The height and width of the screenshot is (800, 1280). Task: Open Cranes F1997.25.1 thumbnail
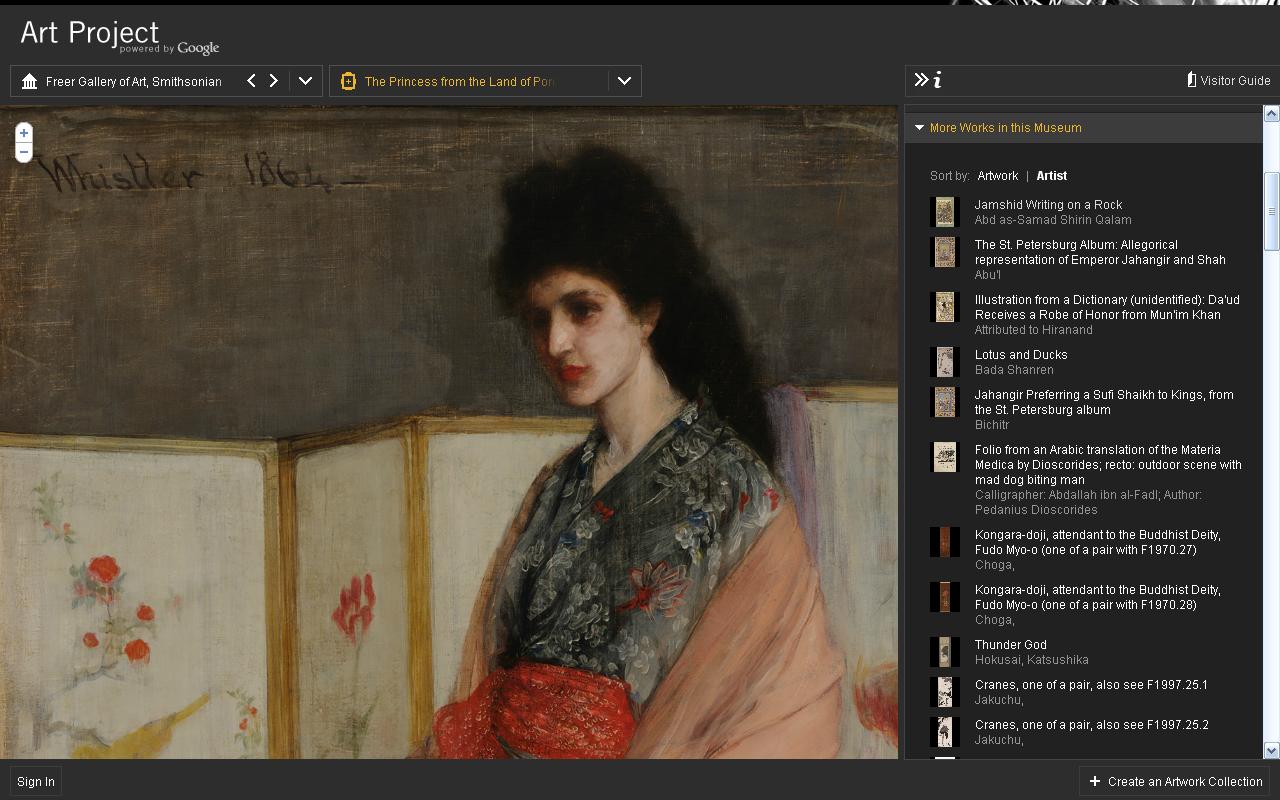point(944,692)
